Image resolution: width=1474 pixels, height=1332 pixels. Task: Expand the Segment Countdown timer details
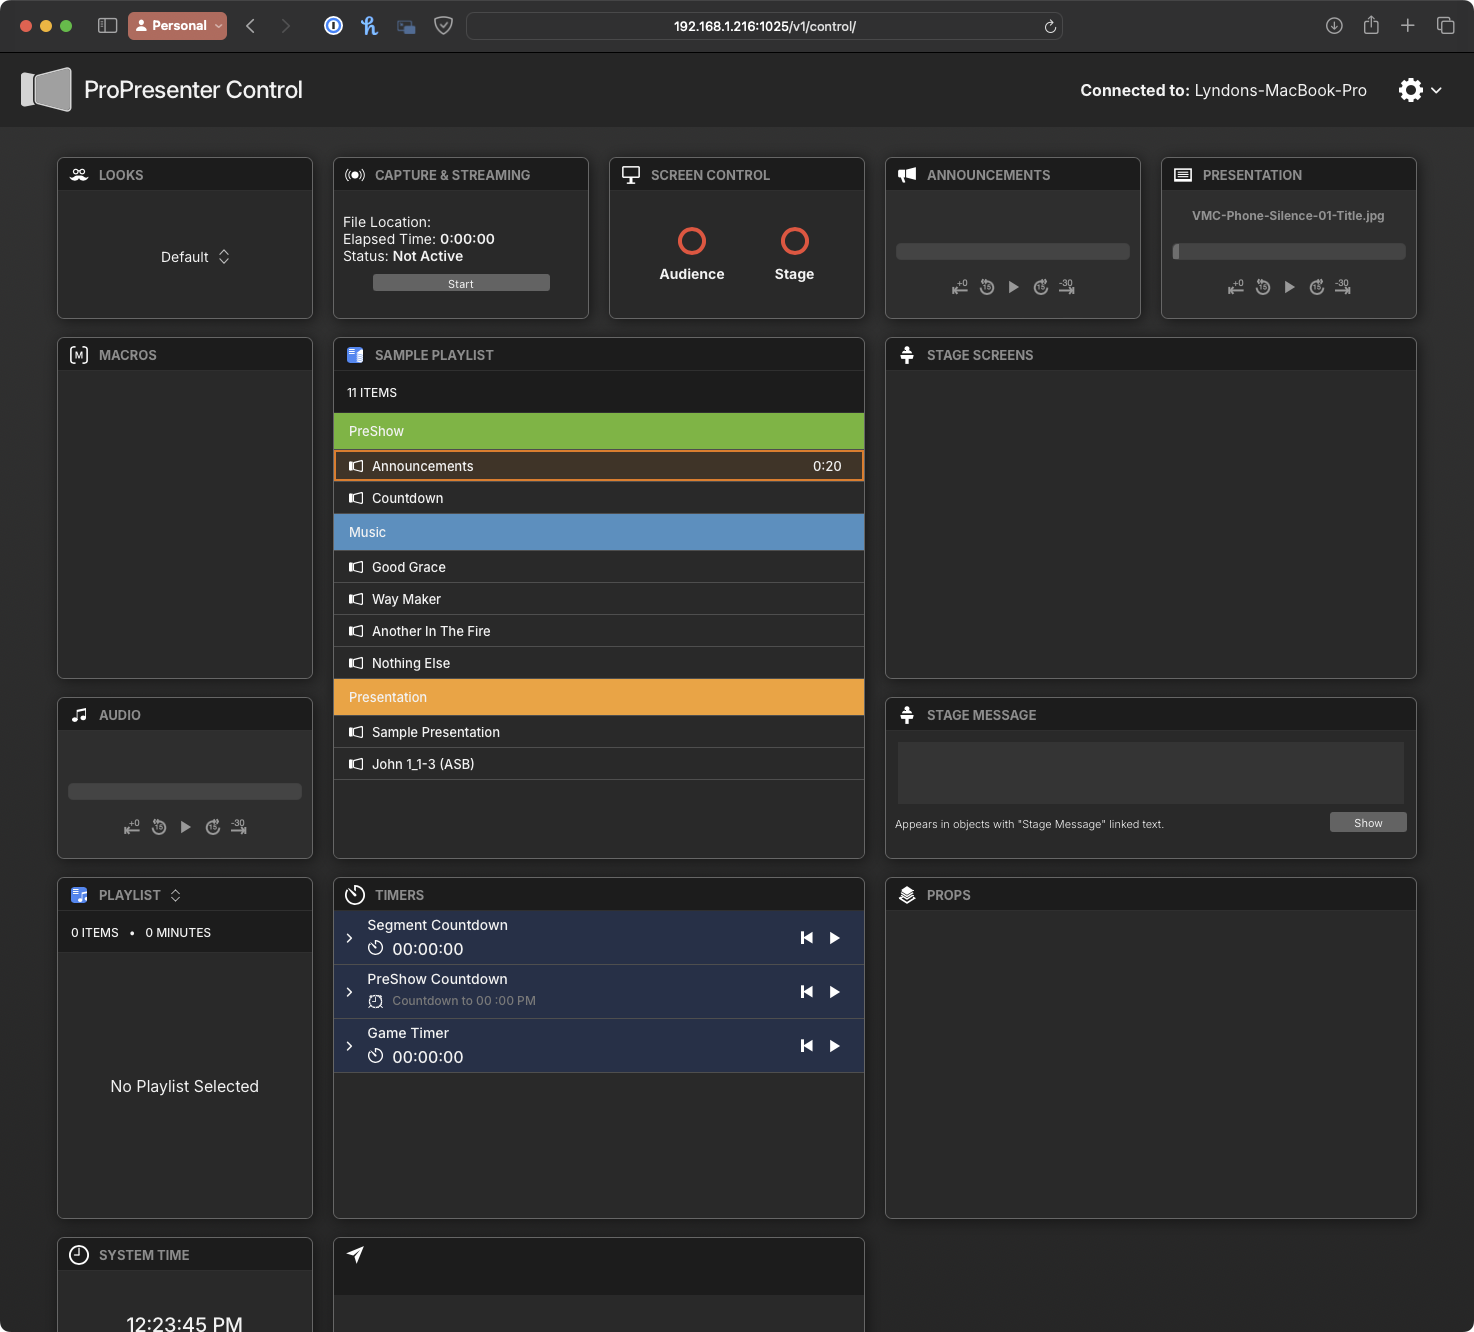coord(349,938)
